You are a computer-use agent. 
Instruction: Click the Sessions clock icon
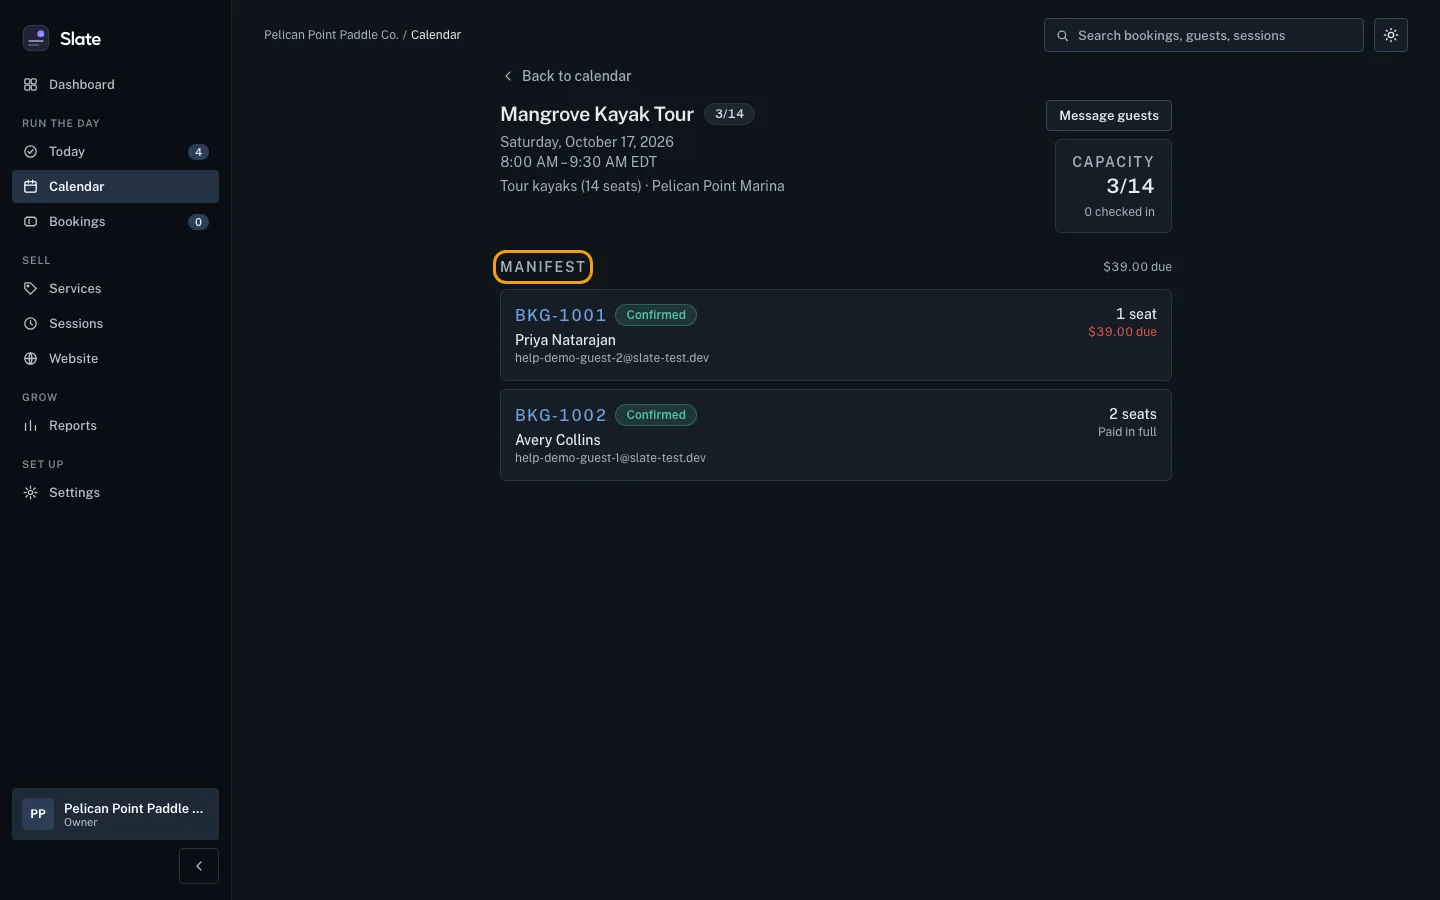click(x=30, y=324)
